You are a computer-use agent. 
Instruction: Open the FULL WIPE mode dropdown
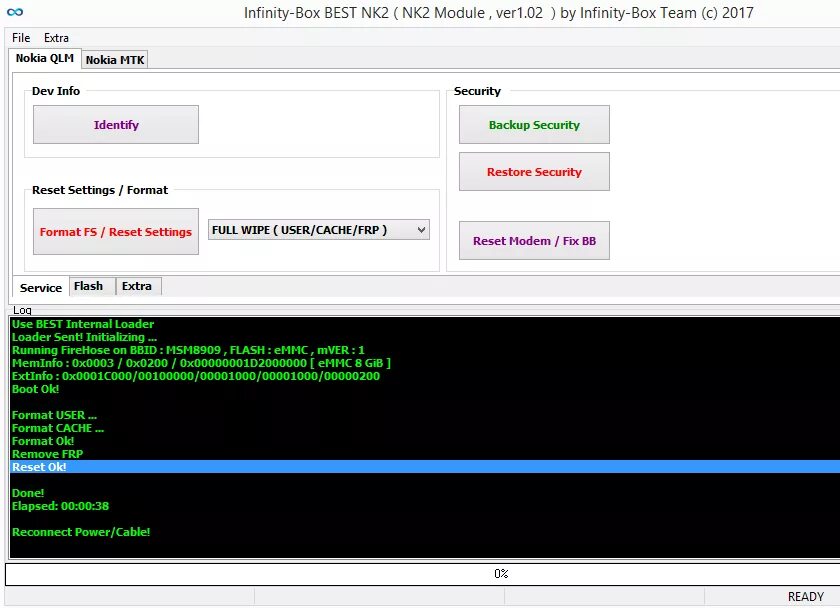coord(319,230)
